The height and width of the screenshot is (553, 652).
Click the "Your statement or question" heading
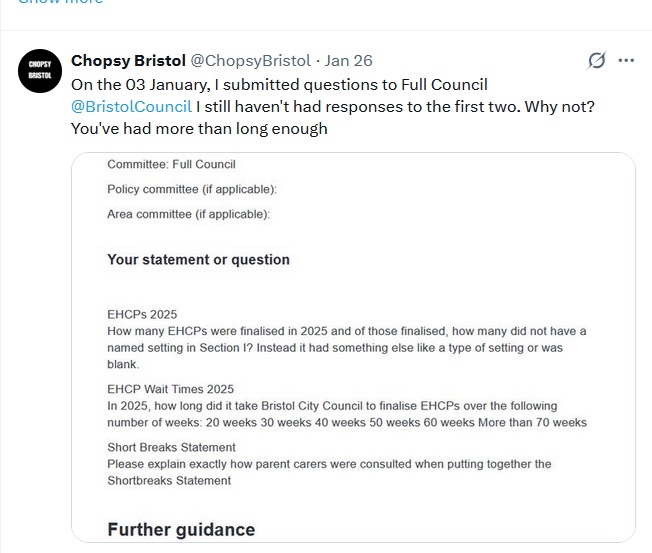coord(198,260)
